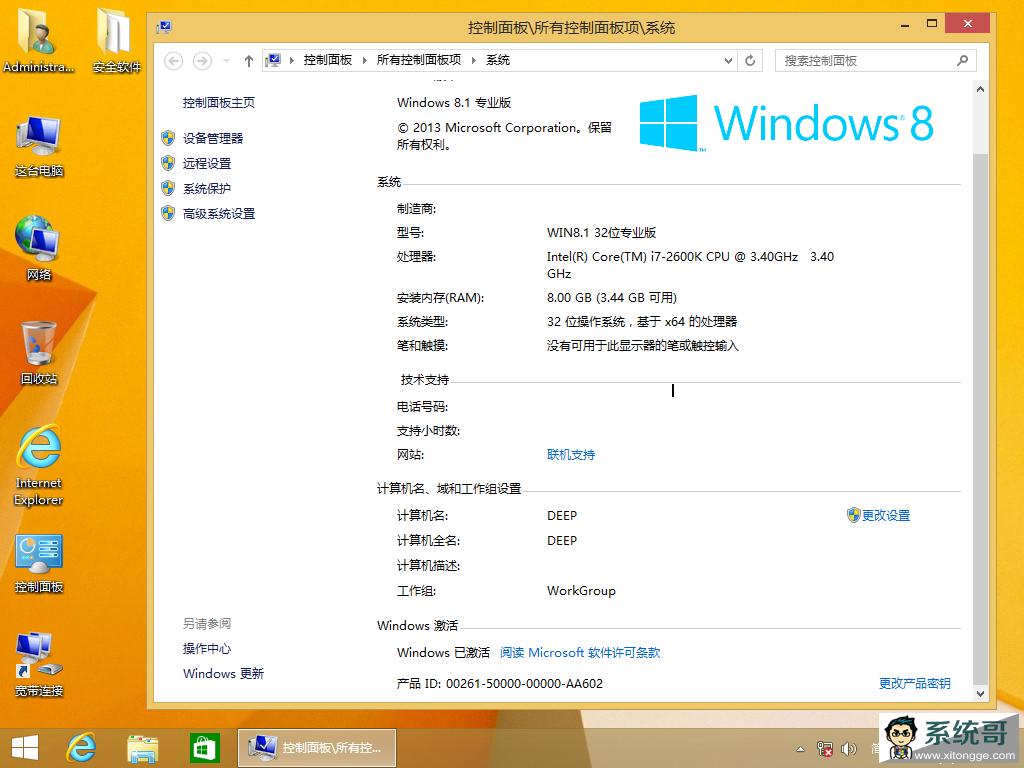Image resolution: width=1024 pixels, height=768 pixels.
Task: Click the 系统 breadcrumb
Action: pyautogui.click(x=498, y=60)
